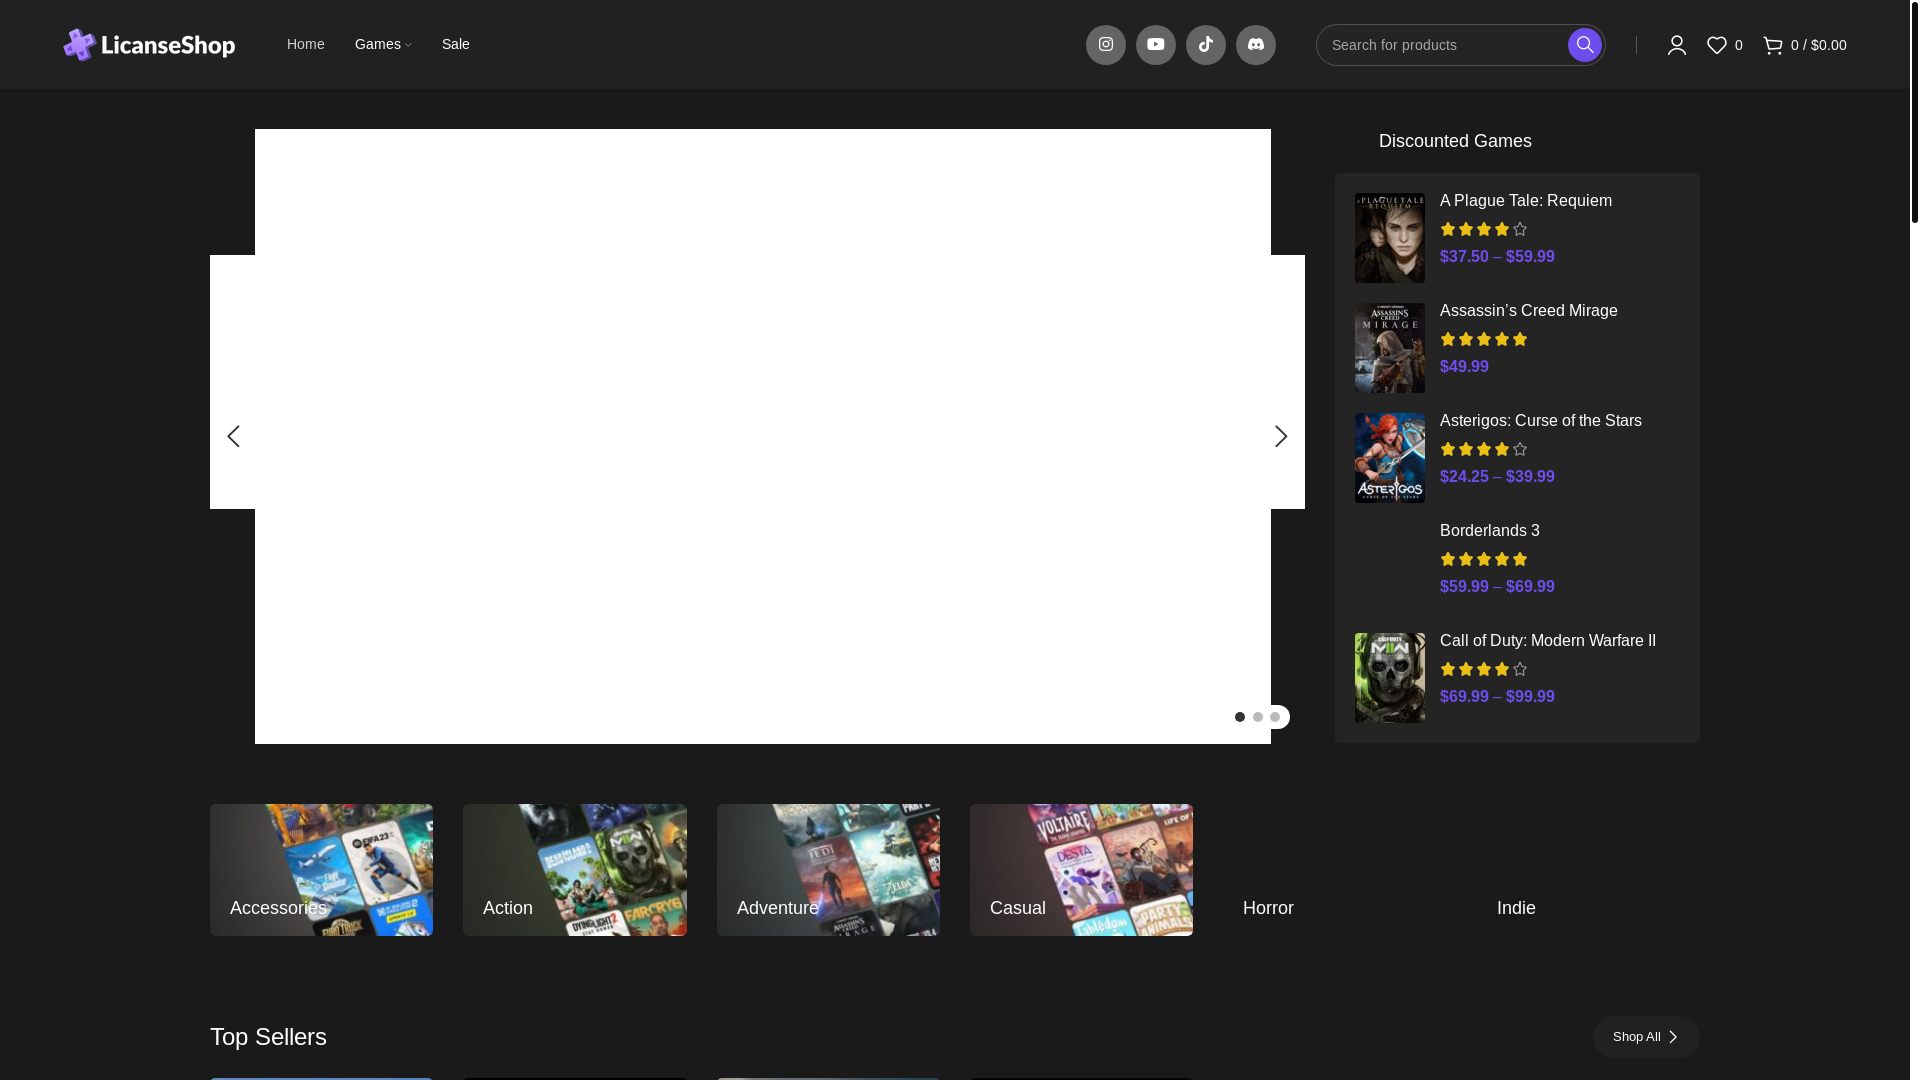Screen dimensions: 1920x1080
Task: Click the Discounted Games heading
Action: point(1455,141)
